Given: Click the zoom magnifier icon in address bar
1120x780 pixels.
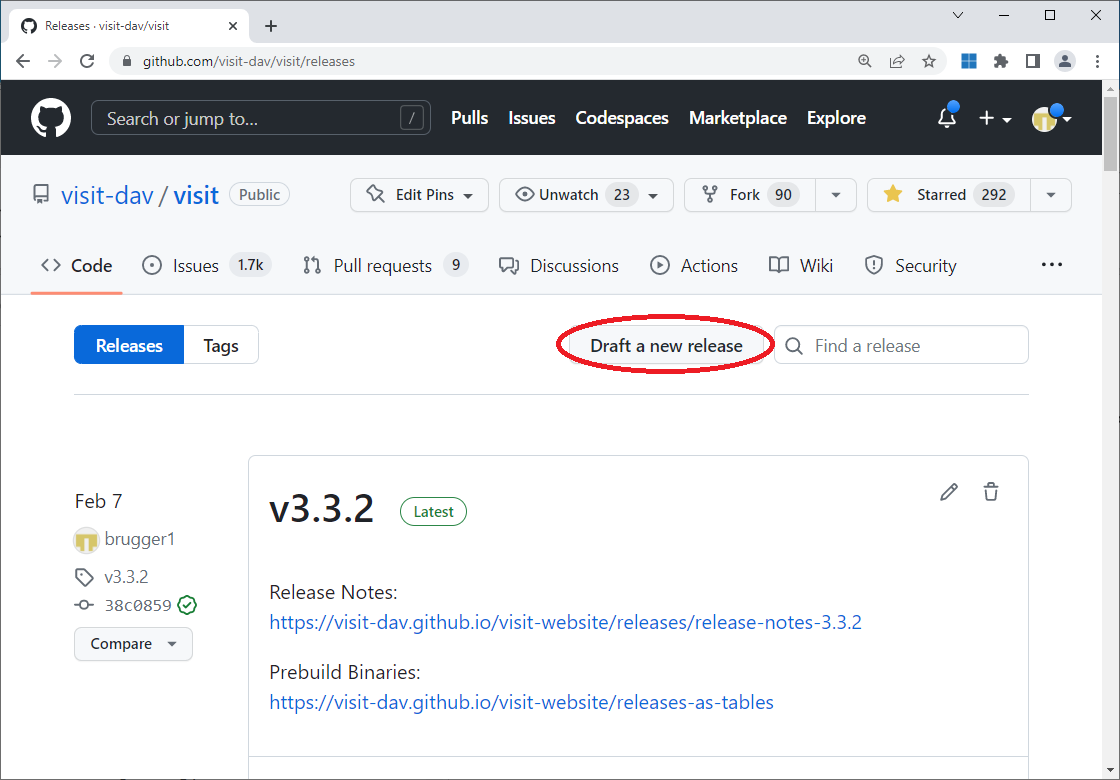Looking at the screenshot, I should pos(864,61).
